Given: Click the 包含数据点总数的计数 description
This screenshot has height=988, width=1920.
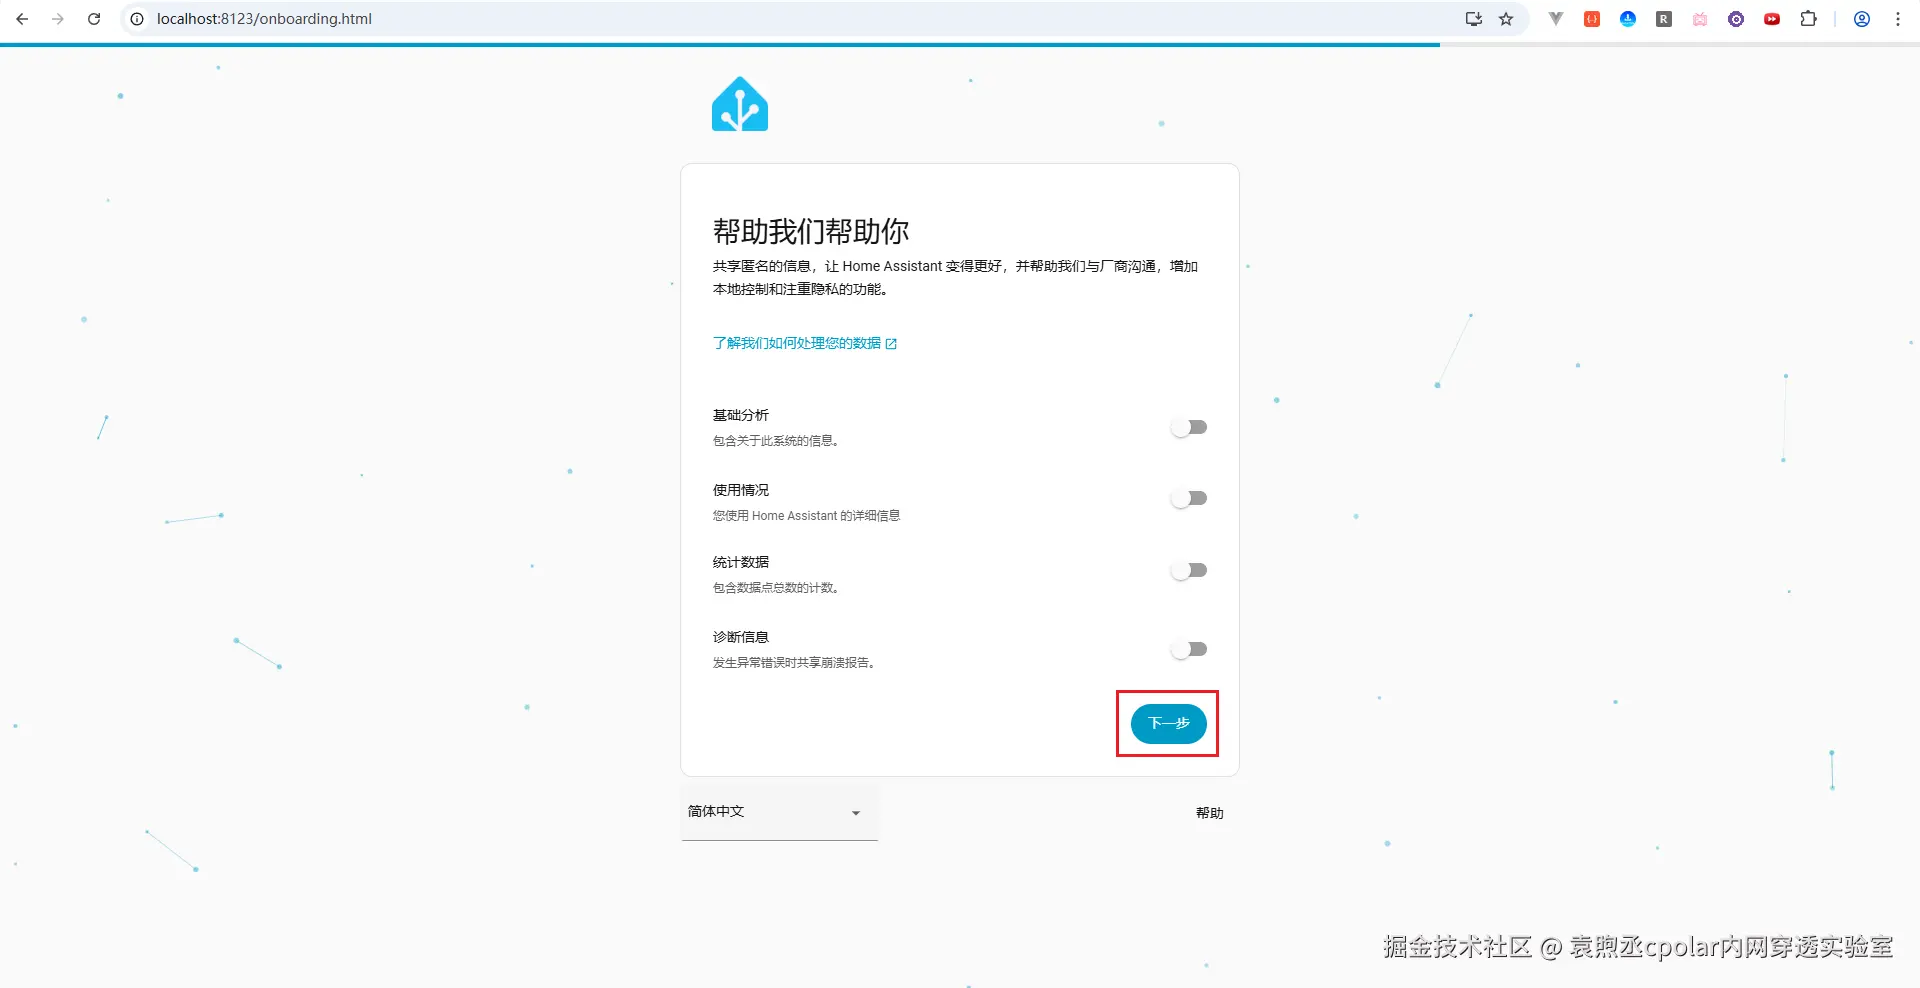Looking at the screenshot, I should click(x=776, y=588).
